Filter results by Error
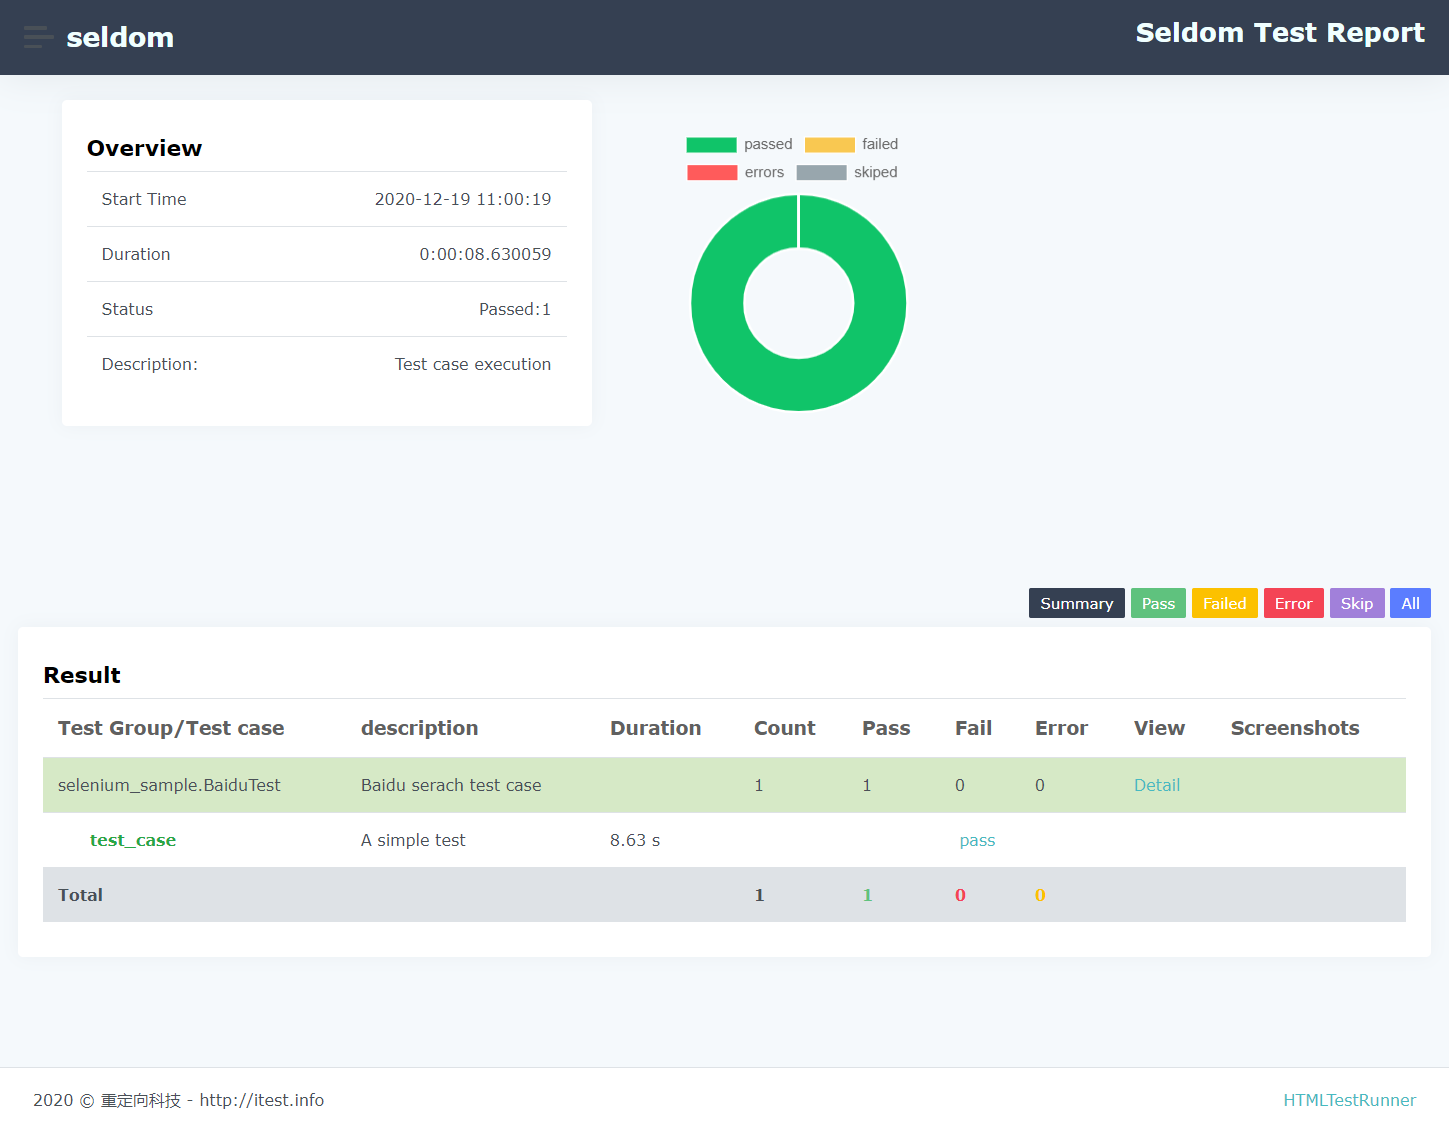This screenshot has height=1127, width=1449. tap(1293, 603)
